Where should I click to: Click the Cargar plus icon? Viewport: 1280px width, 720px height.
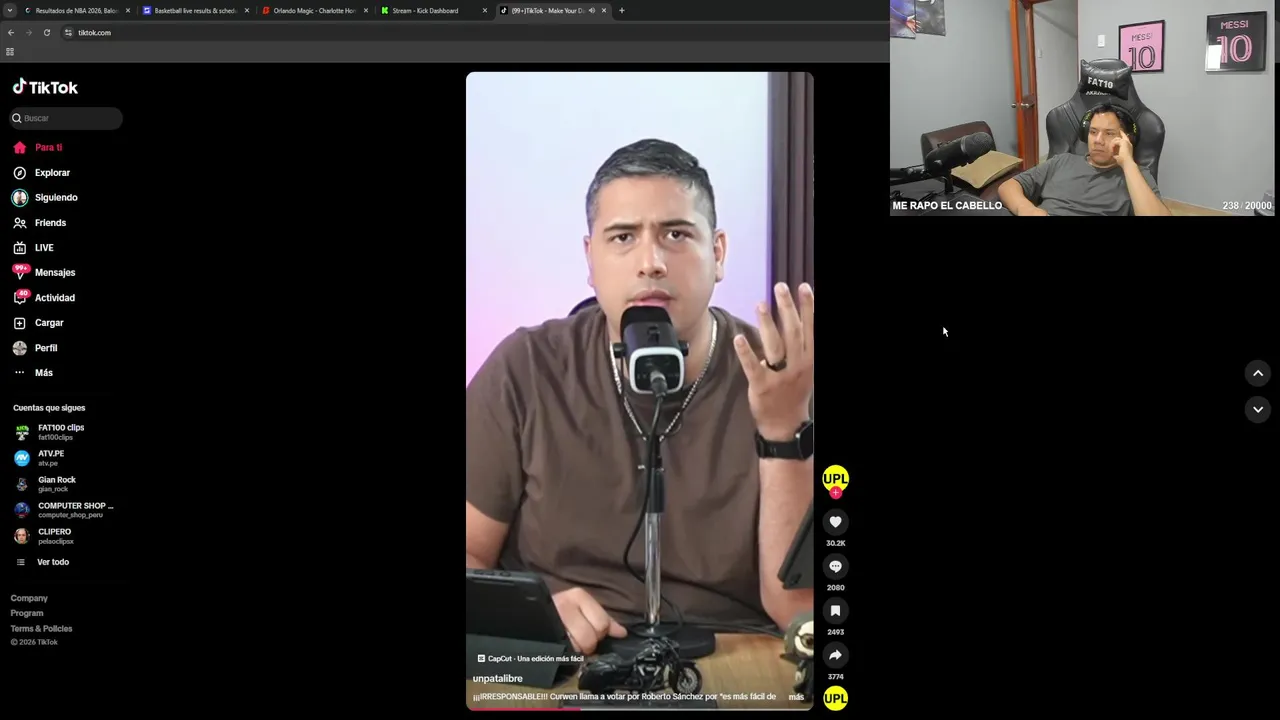point(19,323)
